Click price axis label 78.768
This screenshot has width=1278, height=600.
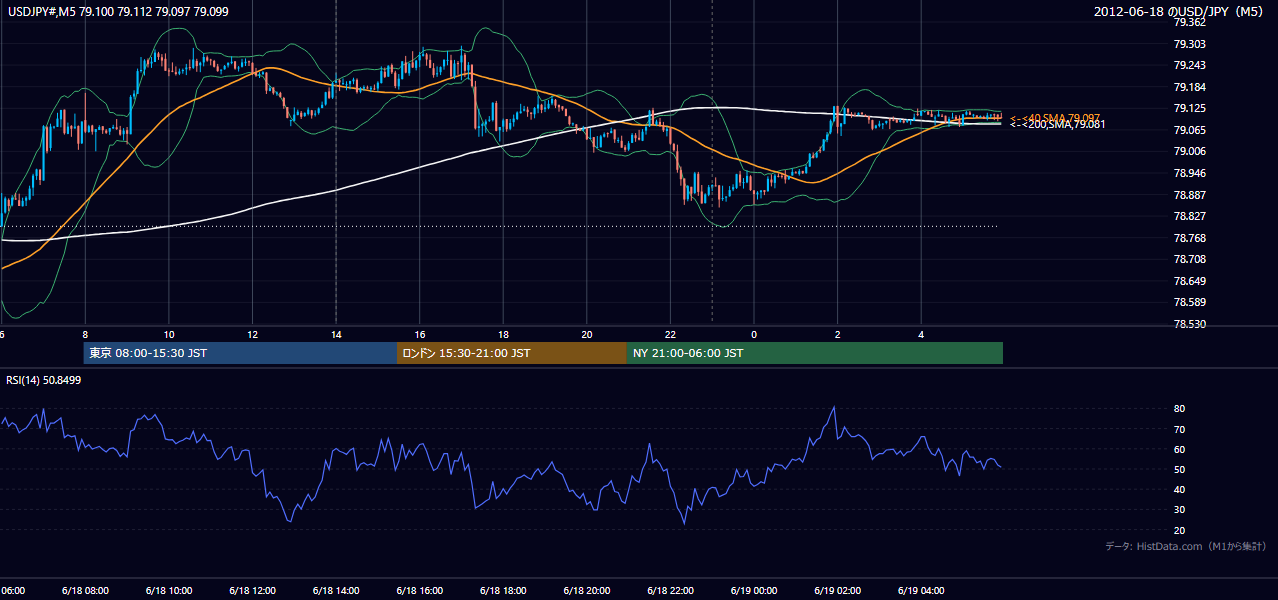point(1189,238)
